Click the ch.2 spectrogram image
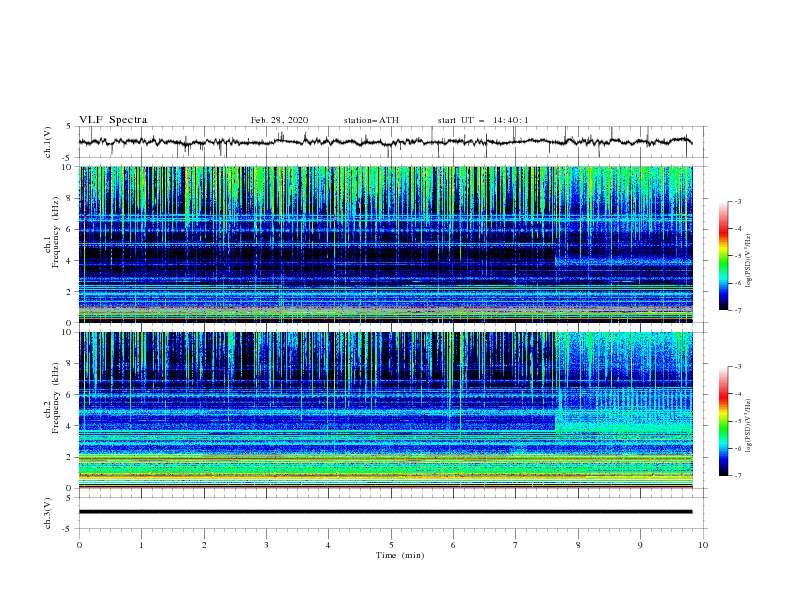This screenshot has height=612, width=792. click(385, 410)
